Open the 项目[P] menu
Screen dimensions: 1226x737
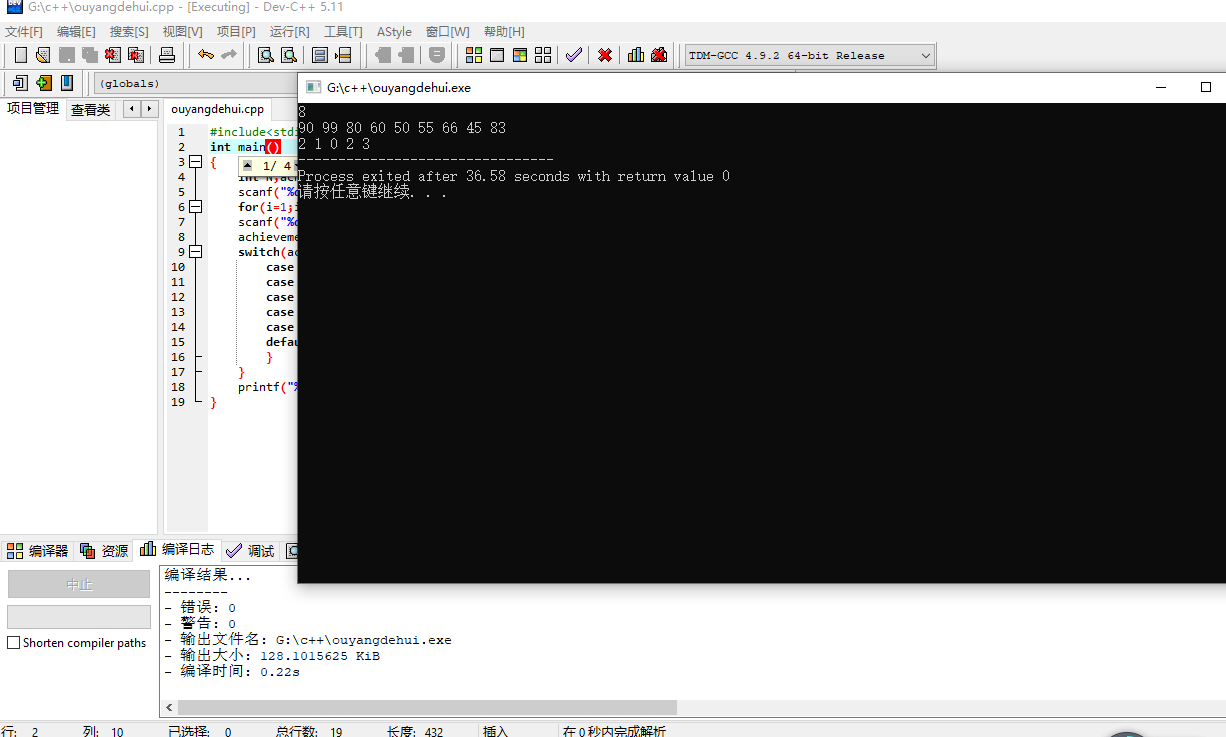tap(236, 32)
